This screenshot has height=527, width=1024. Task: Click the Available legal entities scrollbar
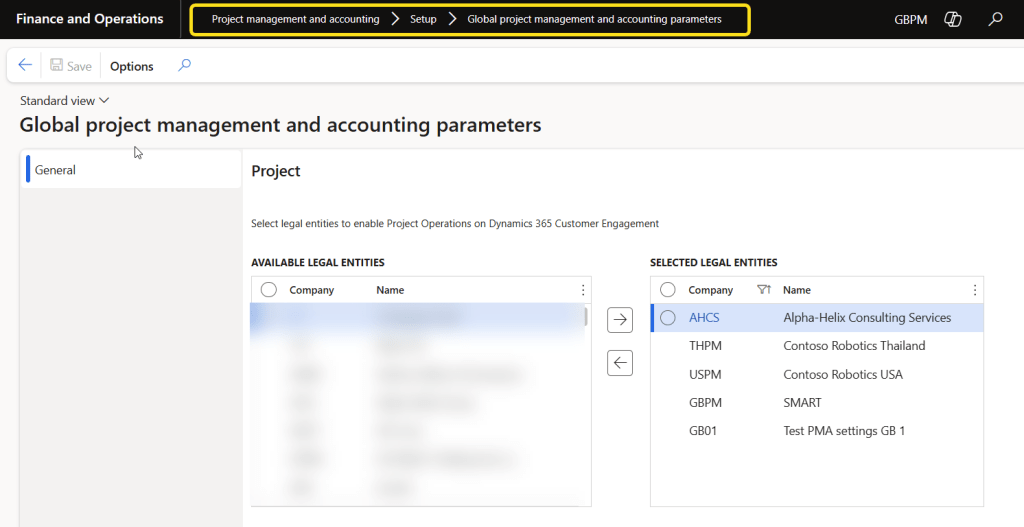[x=586, y=317]
